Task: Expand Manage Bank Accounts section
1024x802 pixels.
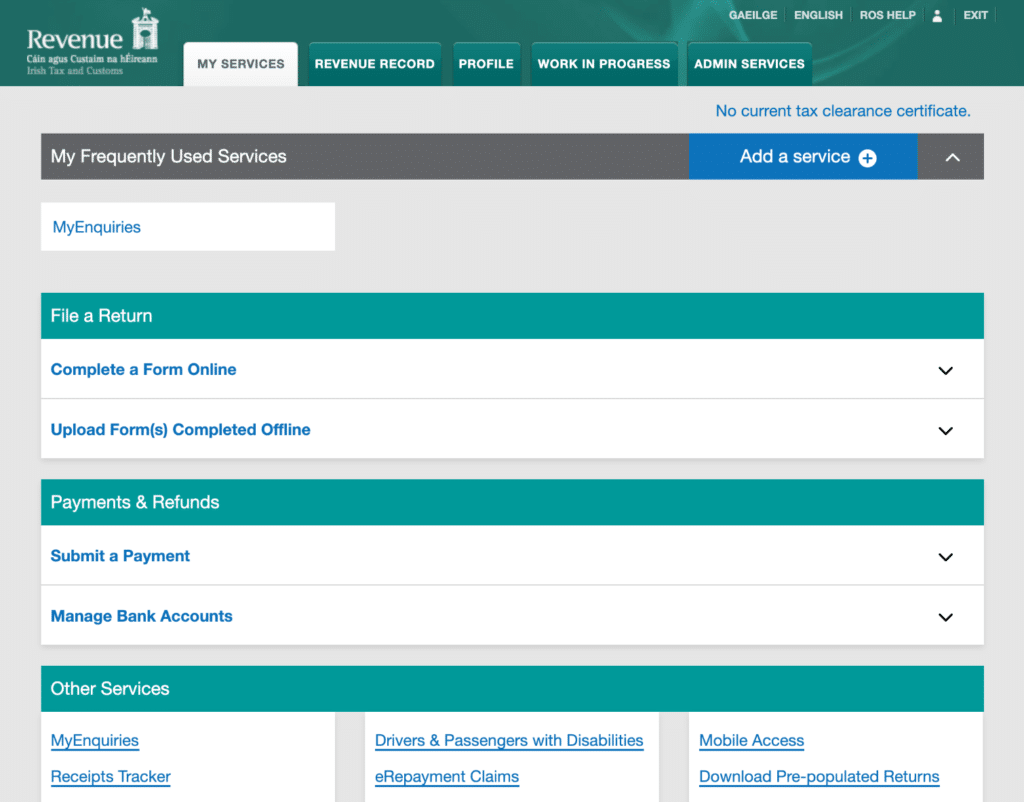Action: pos(945,617)
